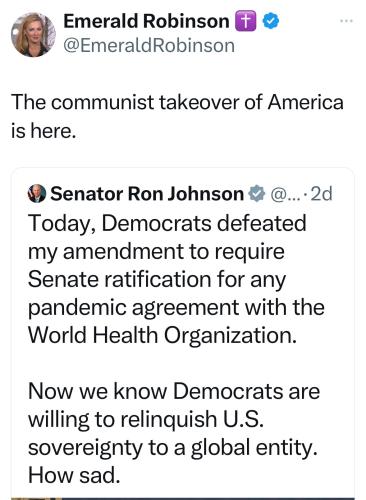Screen dimensions: 366x500
Task: Click the 'sovereignty to a global entity' line
Action: tap(172, 447)
